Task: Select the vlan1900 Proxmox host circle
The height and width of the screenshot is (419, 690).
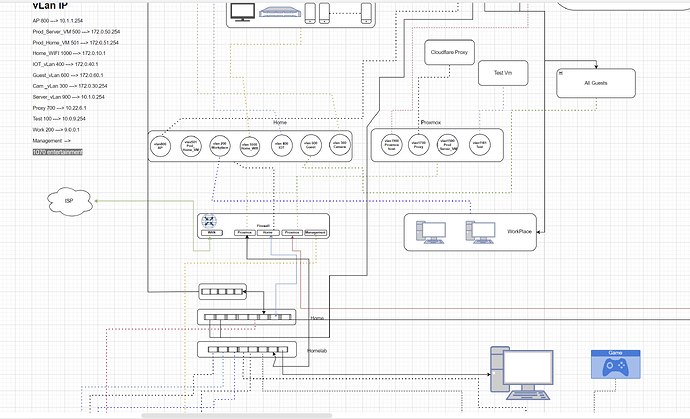Action: [392, 145]
